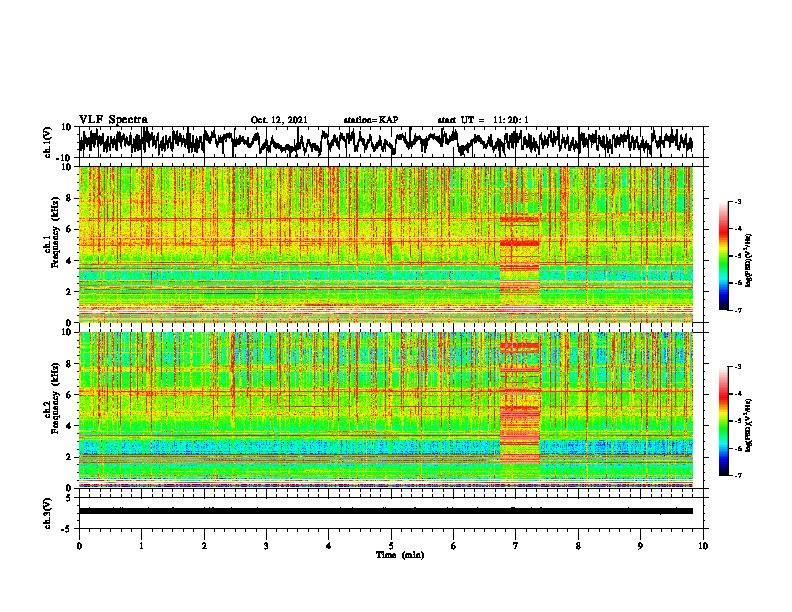792x612 pixels.
Task: Click time axis tick label "6" at the bottom
Action: coord(454,546)
